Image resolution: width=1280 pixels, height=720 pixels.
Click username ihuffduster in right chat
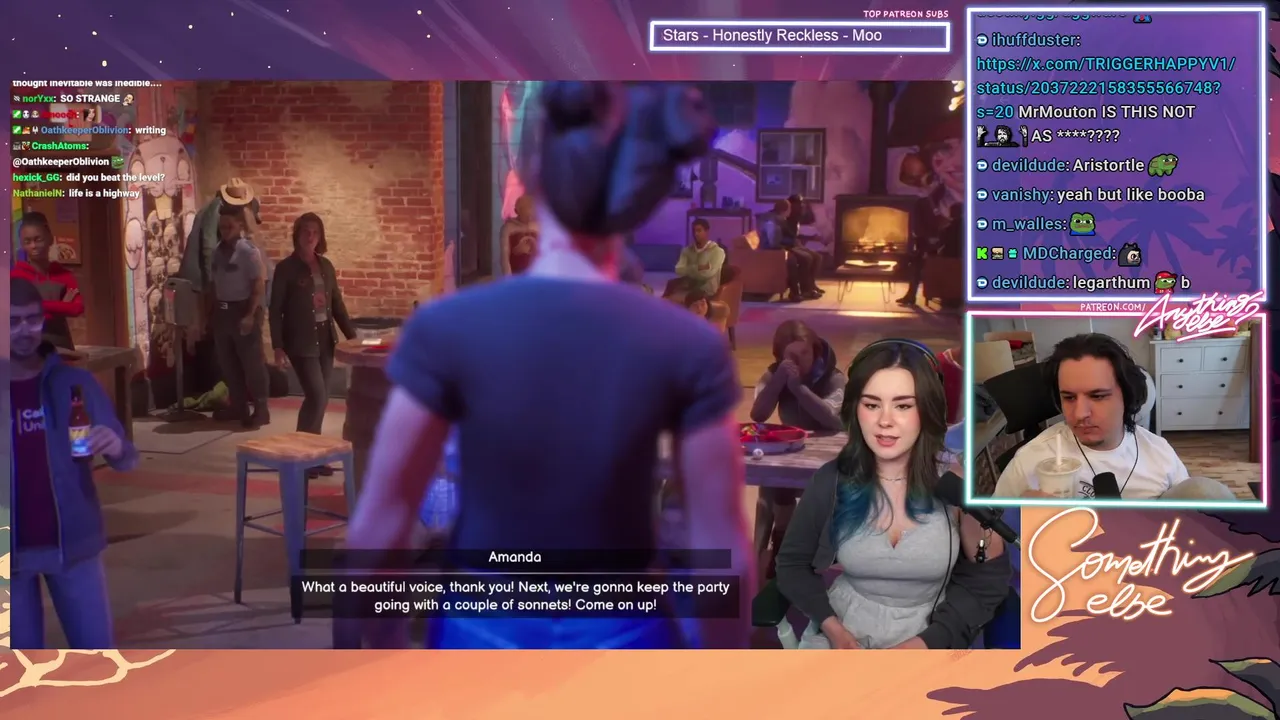[x=1036, y=40]
